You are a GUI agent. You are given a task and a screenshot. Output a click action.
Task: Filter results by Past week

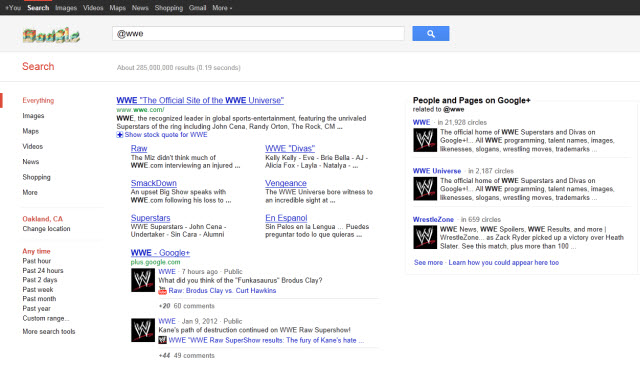tap(38, 289)
